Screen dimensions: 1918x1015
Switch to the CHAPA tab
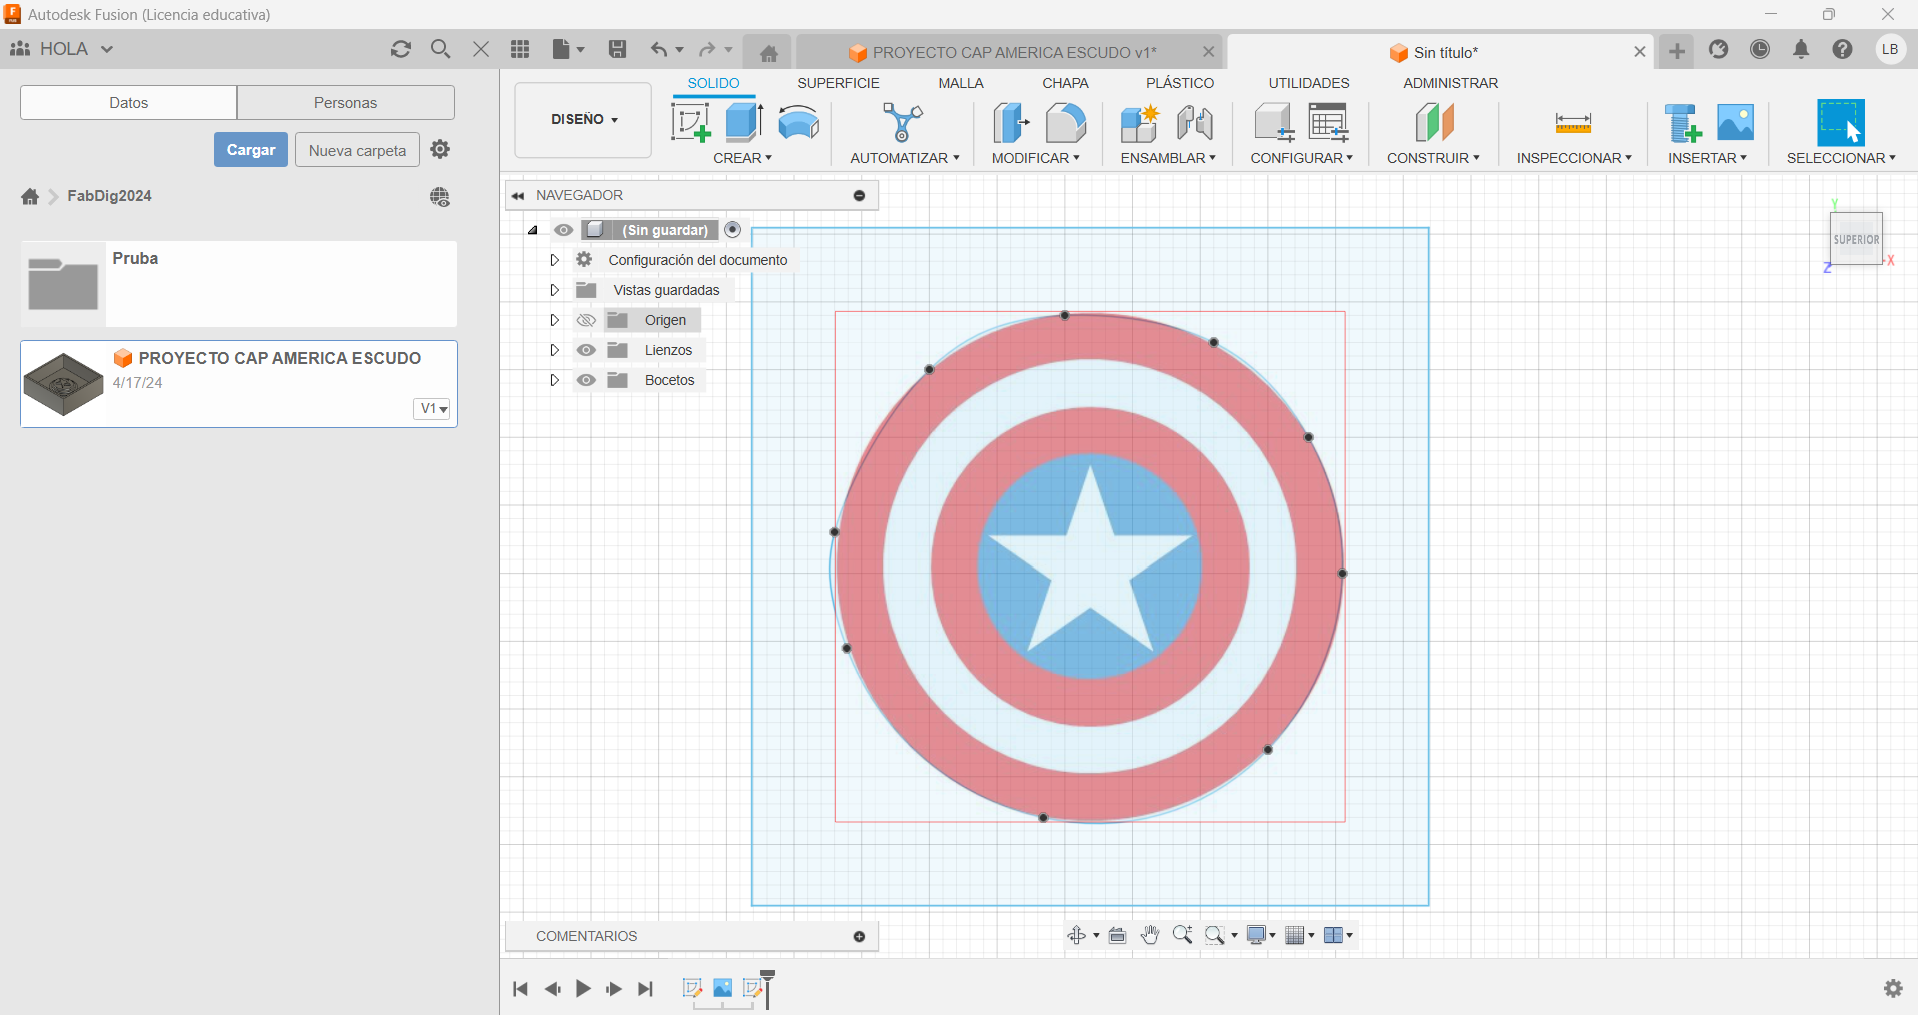(1065, 83)
